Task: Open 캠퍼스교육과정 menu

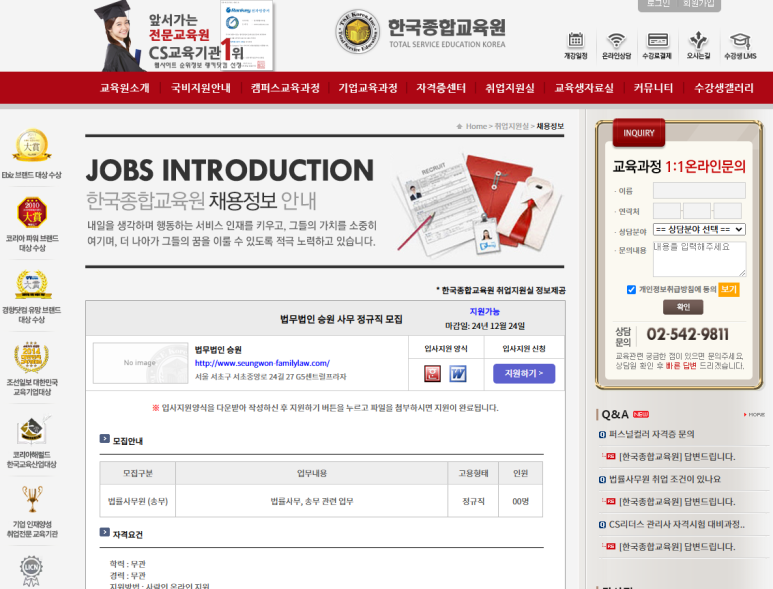Action: [x=285, y=88]
